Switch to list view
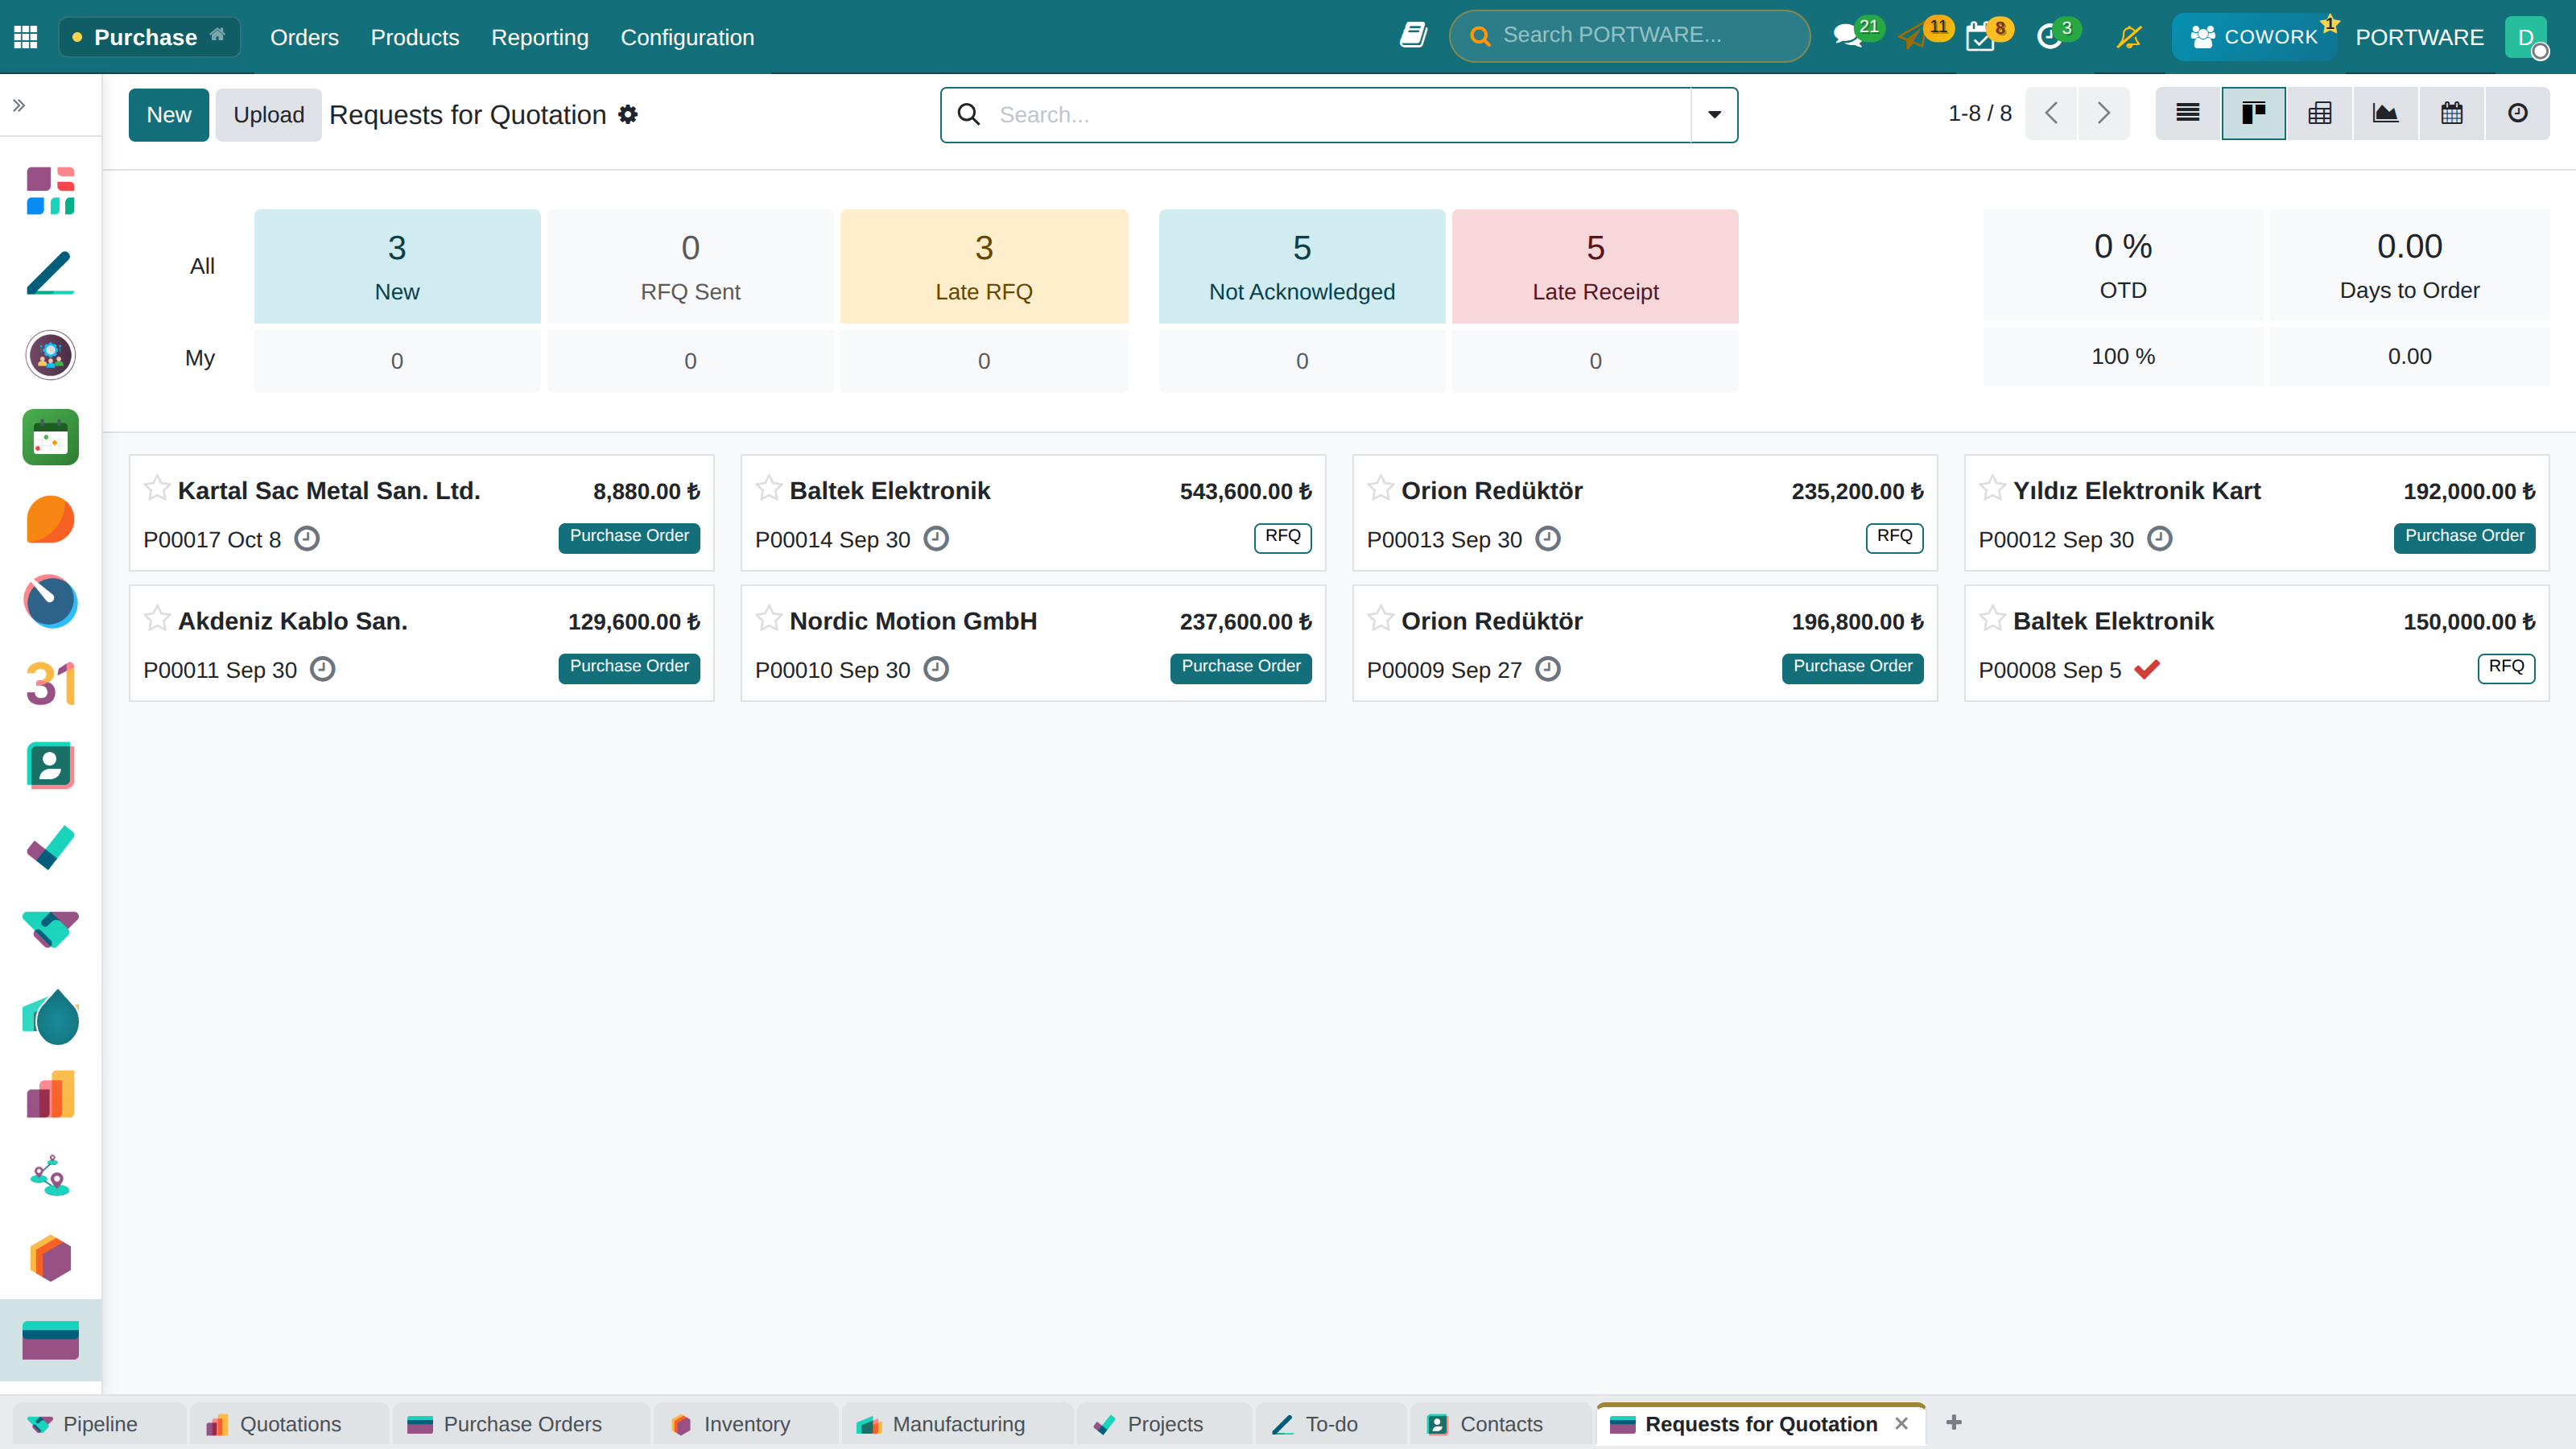Image resolution: width=2576 pixels, height=1449 pixels. [x=2188, y=113]
